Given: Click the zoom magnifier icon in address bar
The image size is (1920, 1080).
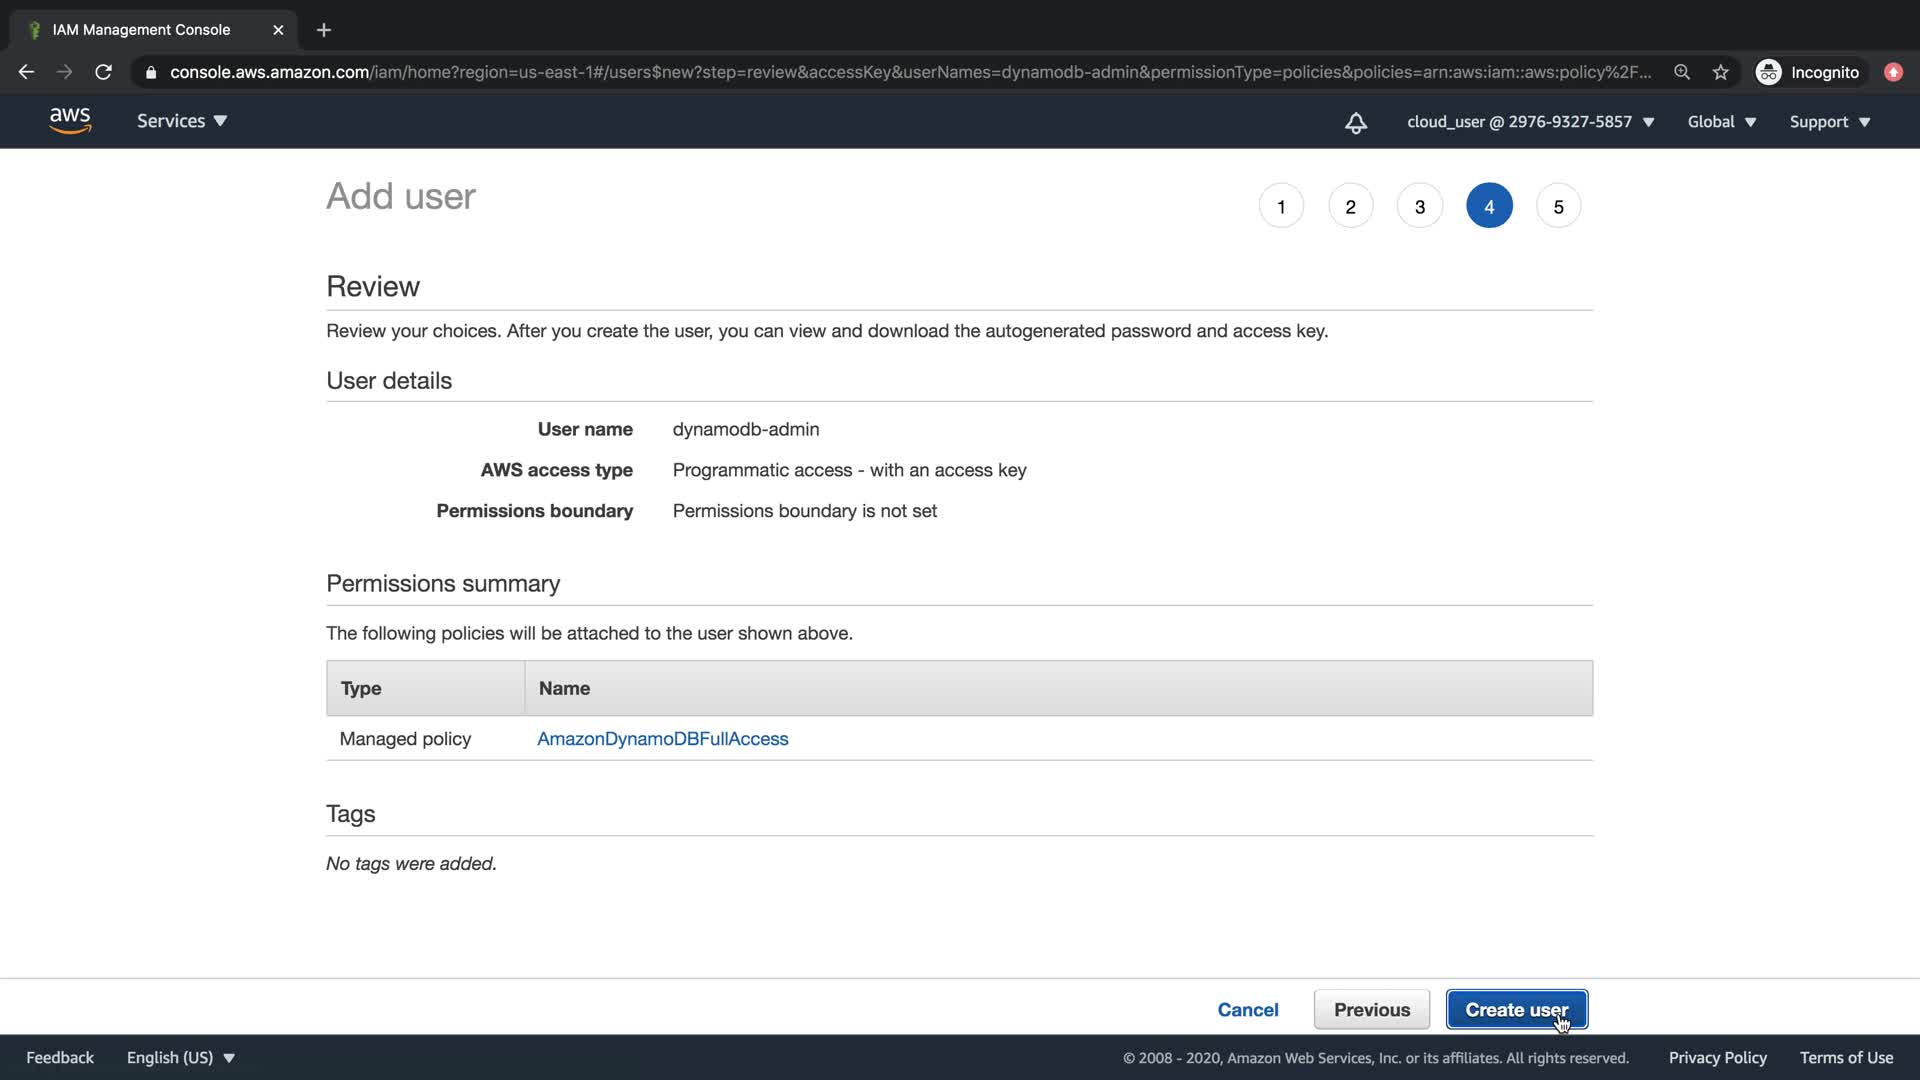Looking at the screenshot, I should (x=1682, y=72).
